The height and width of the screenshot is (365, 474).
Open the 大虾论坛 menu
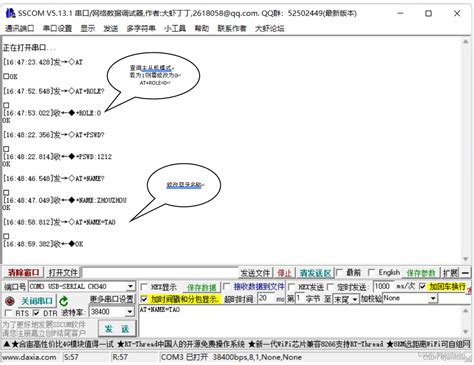[269, 28]
